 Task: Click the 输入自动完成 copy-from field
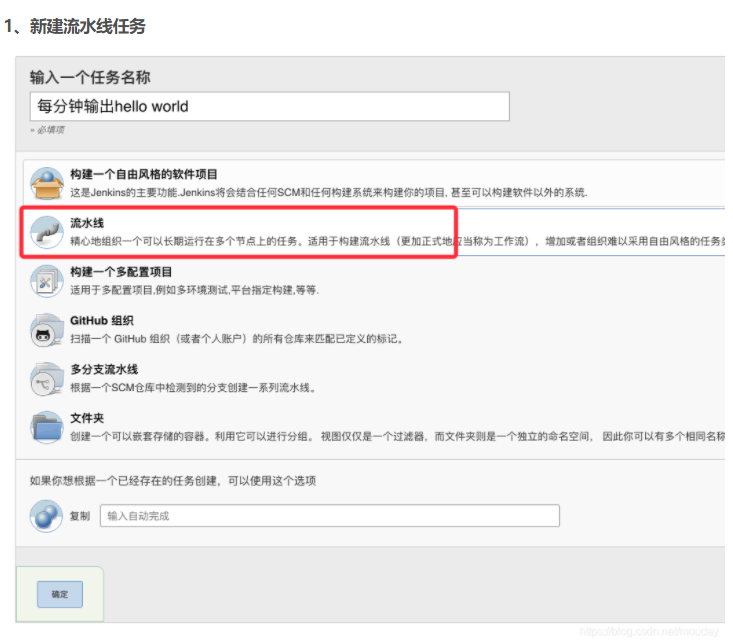point(330,516)
